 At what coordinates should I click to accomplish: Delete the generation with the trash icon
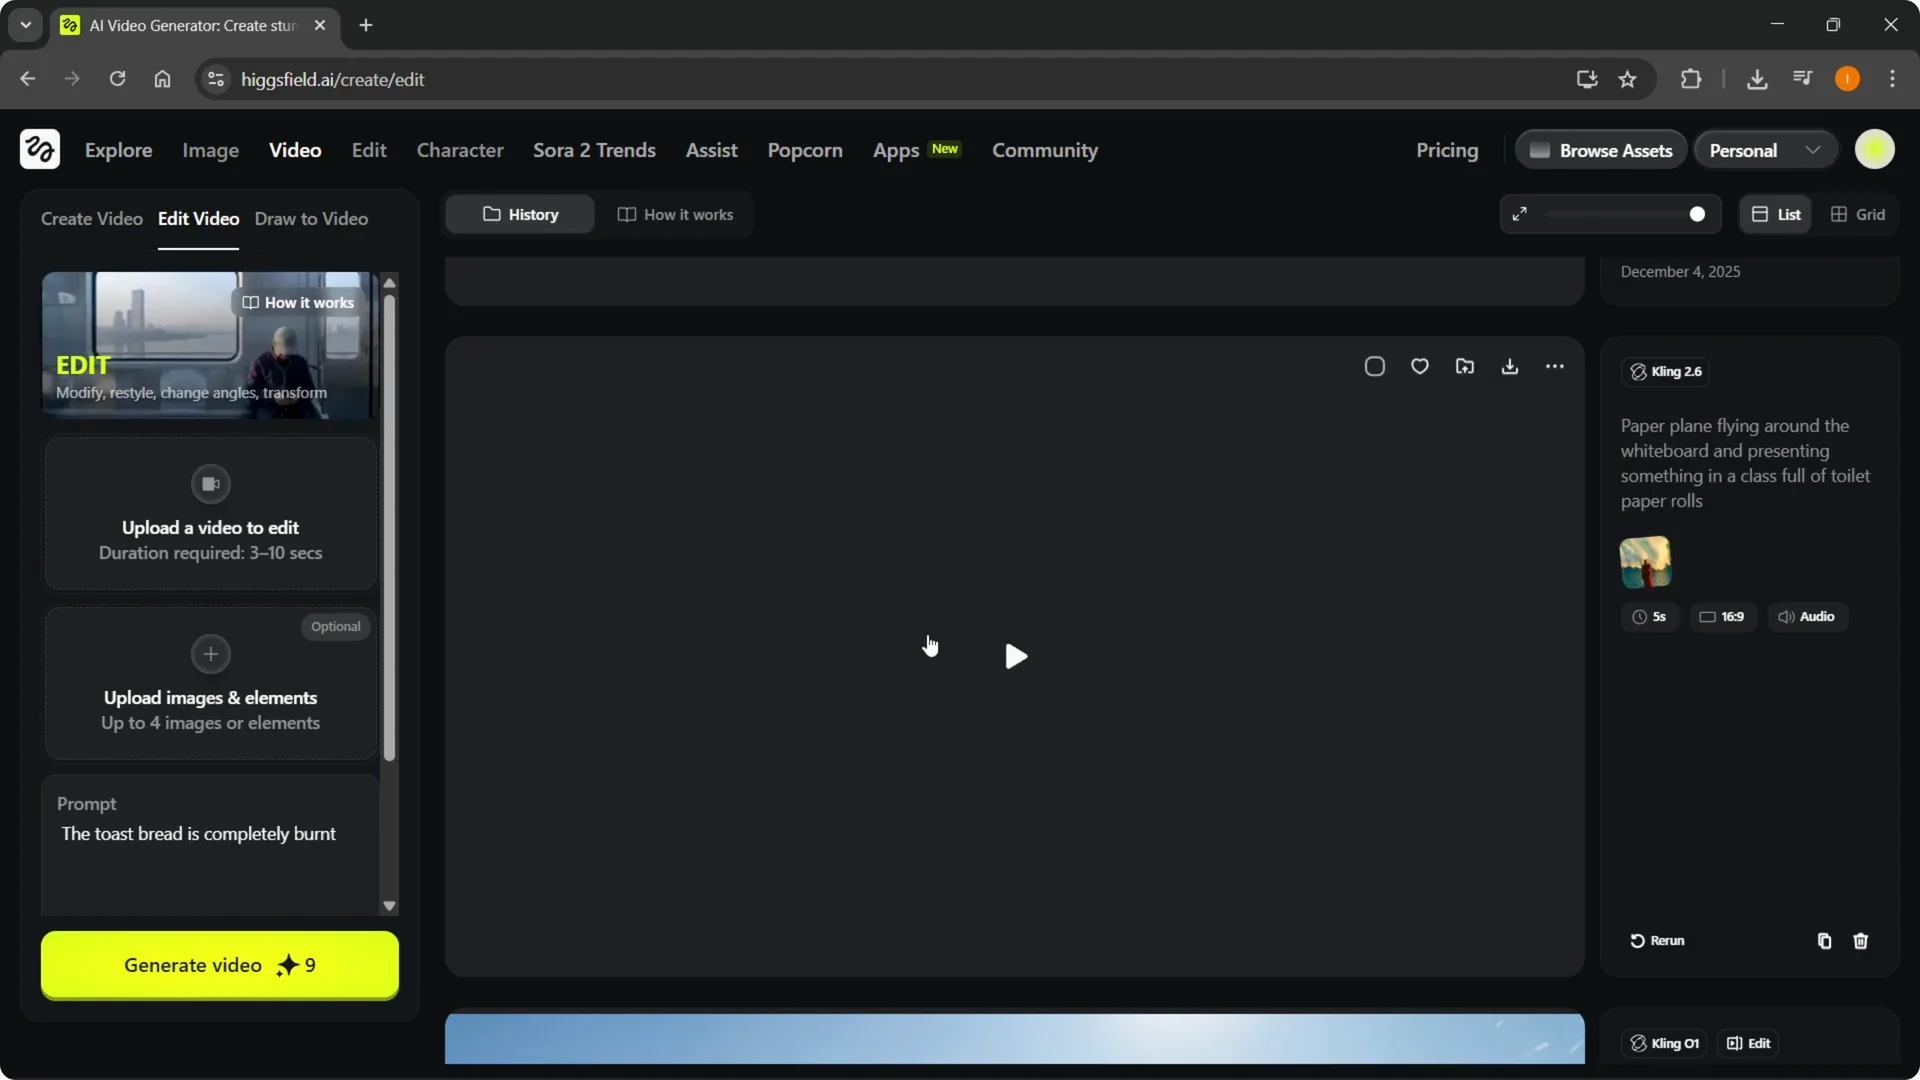(x=1861, y=941)
